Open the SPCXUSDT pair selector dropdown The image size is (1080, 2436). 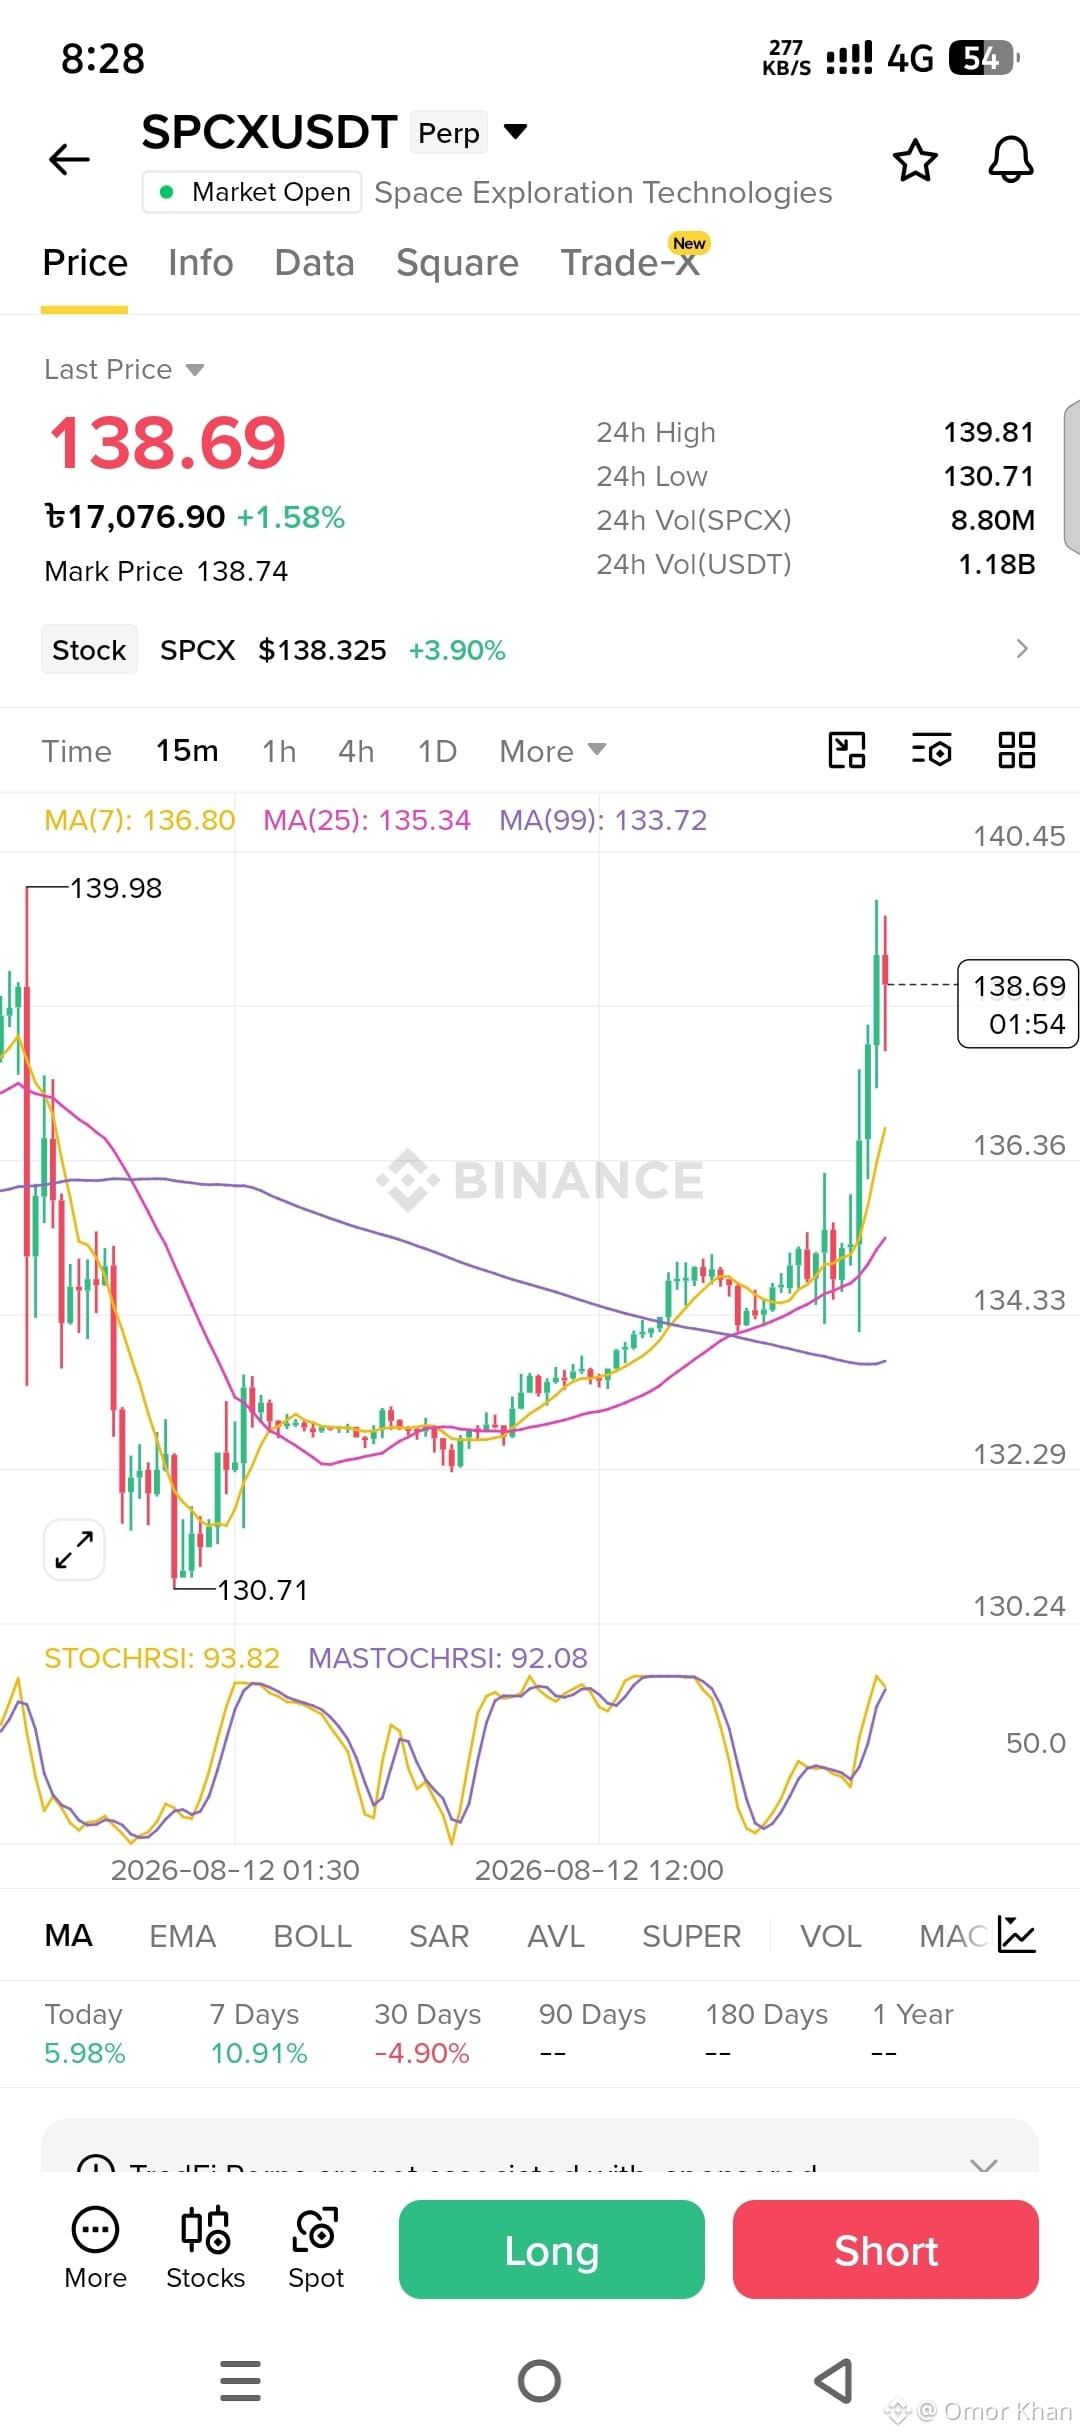point(515,131)
